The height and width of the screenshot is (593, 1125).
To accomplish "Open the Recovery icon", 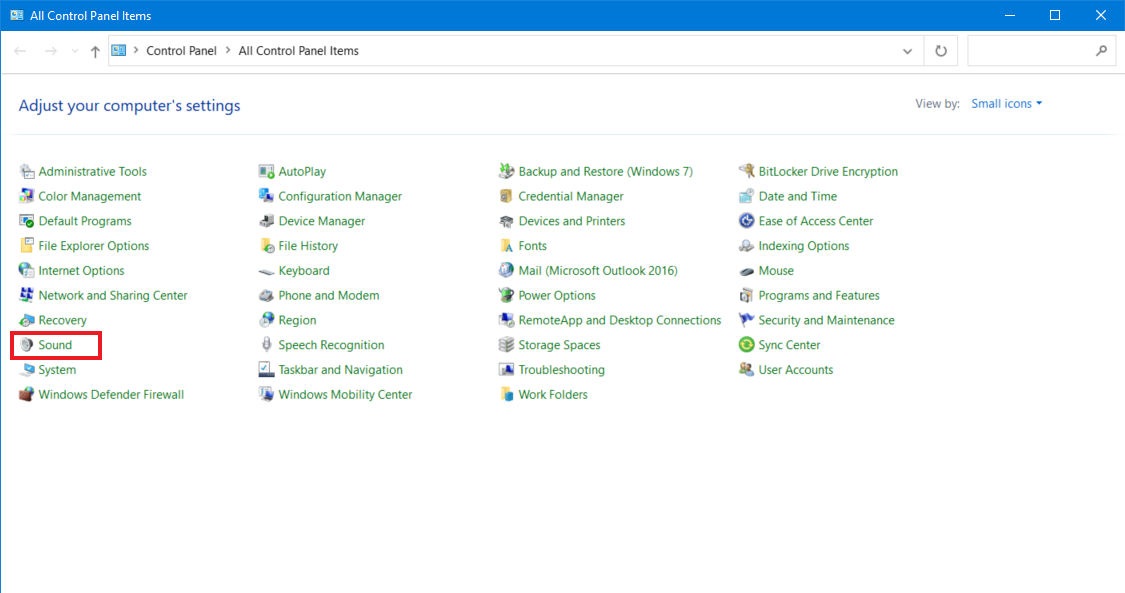I will [x=27, y=320].
